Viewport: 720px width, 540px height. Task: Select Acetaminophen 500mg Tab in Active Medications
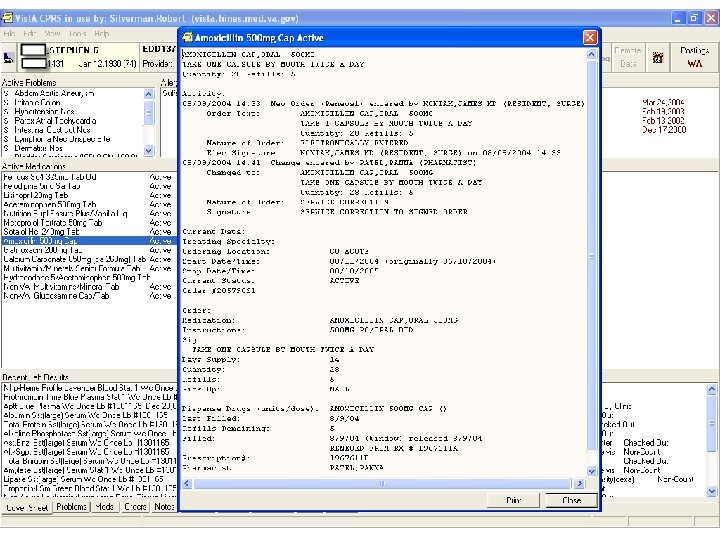48,203
